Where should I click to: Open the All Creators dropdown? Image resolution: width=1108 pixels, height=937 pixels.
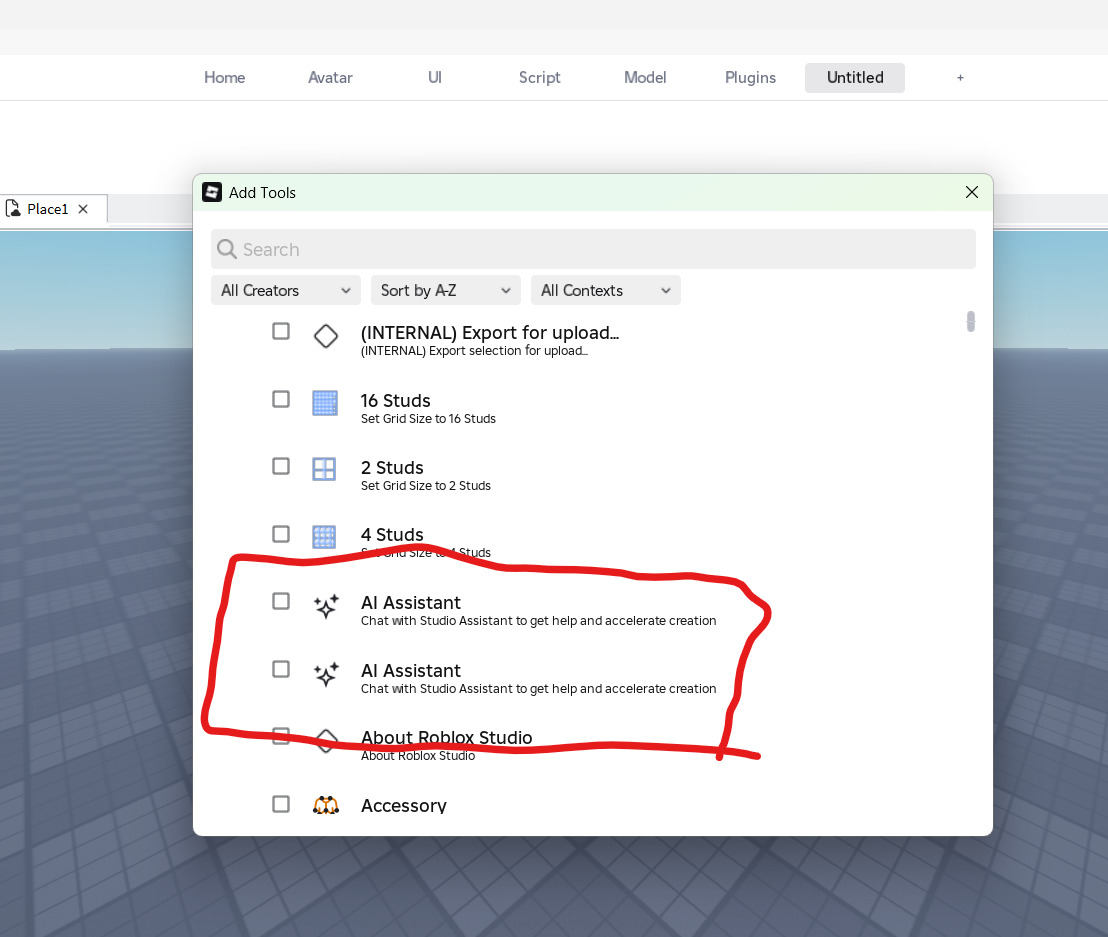coord(285,290)
